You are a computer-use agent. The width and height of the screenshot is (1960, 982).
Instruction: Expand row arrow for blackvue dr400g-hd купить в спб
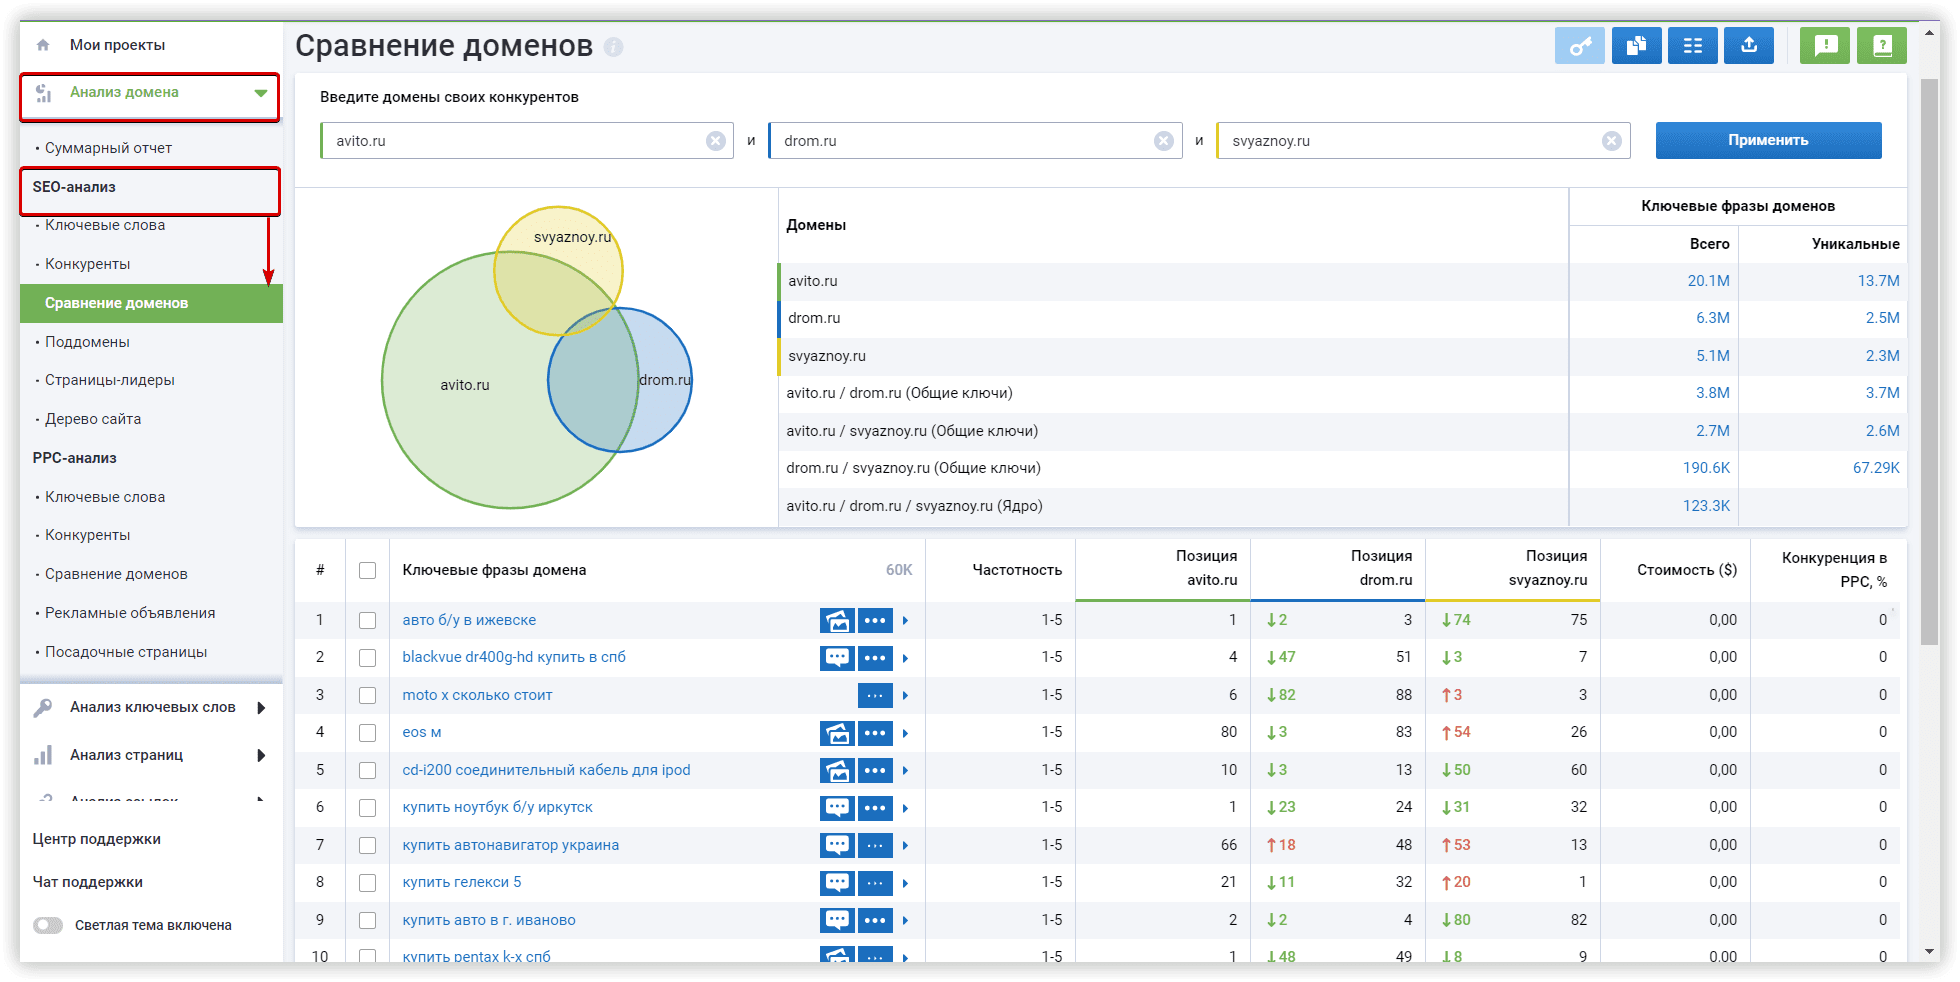click(905, 658)
